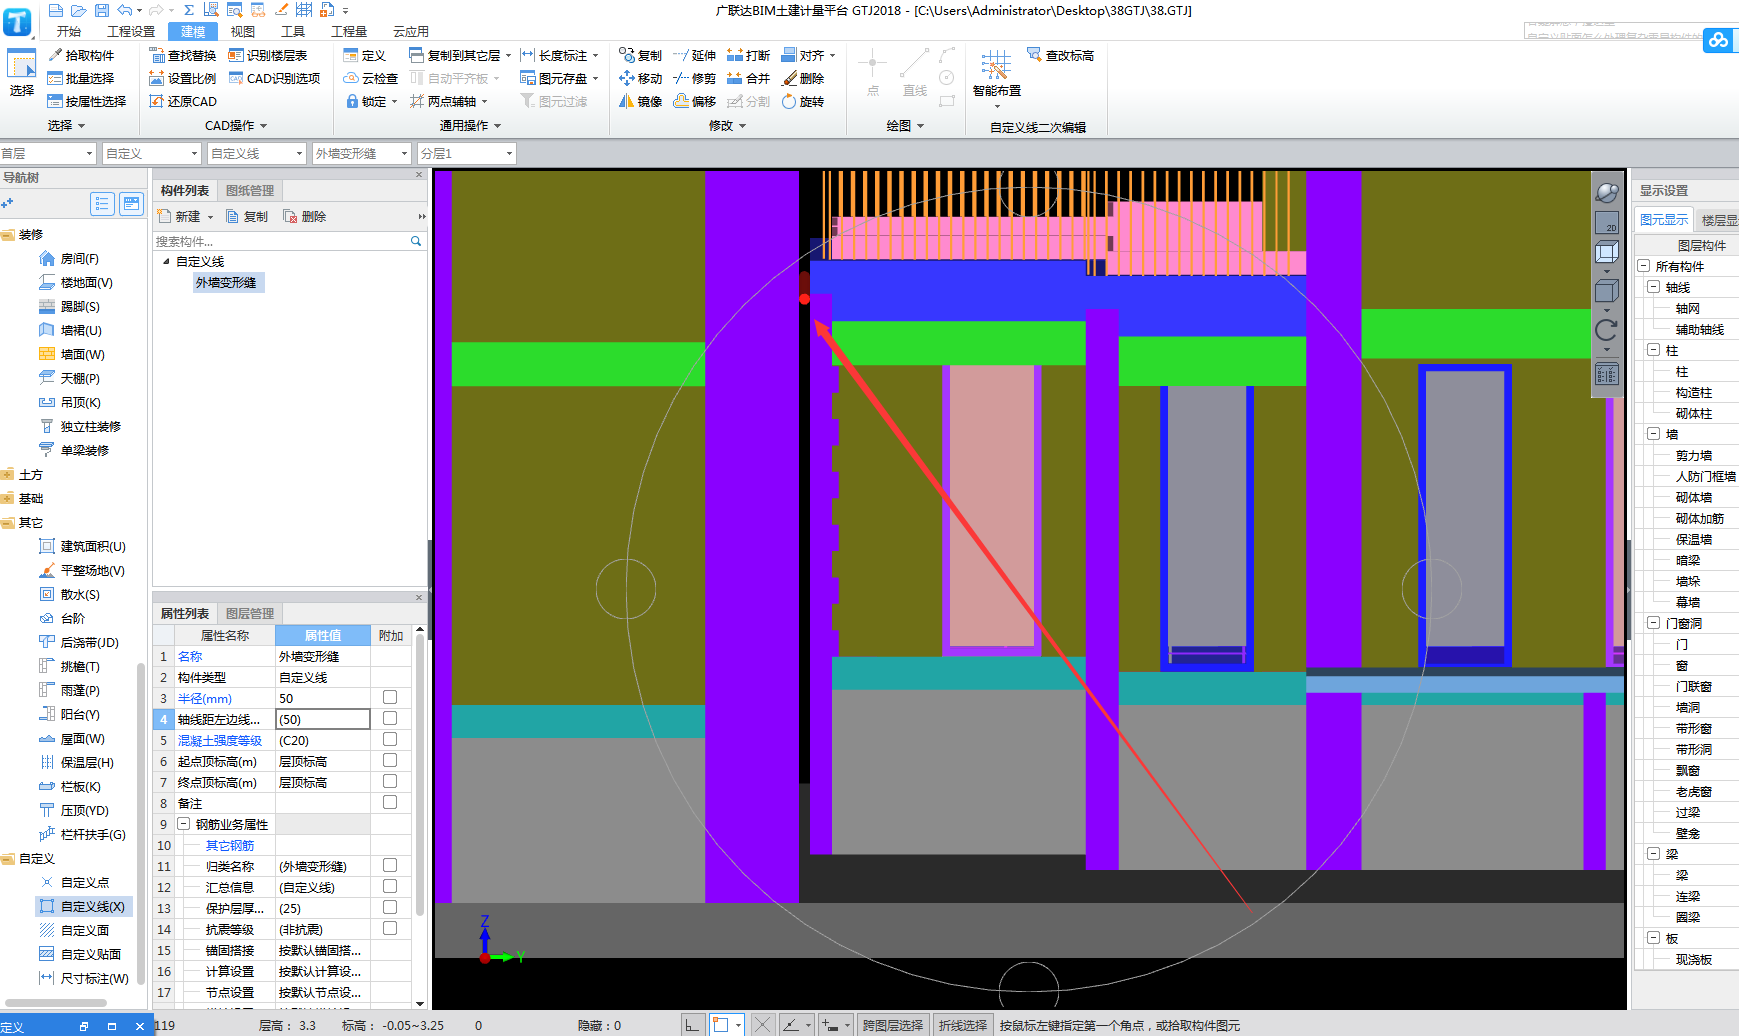Select the 偏移 offset tool
Screen dimensions: 1739x1036
pos(694,101)
